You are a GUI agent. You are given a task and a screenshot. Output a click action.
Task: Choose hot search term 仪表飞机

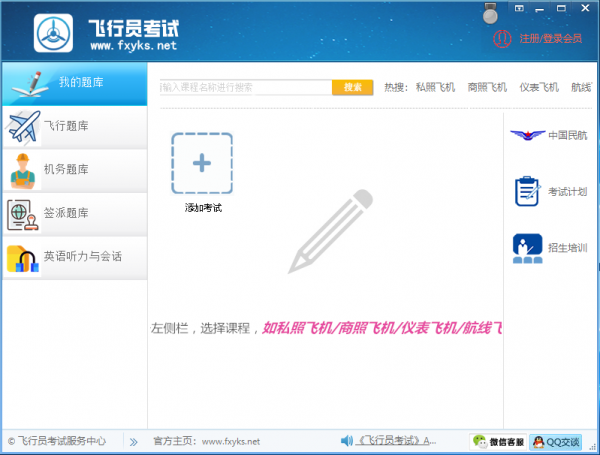point(539,88)
